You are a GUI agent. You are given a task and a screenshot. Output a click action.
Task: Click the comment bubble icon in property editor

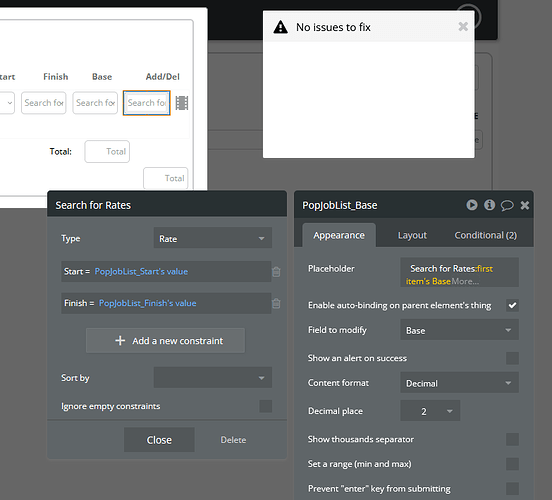pyautogui.click(x=507, y=205)
